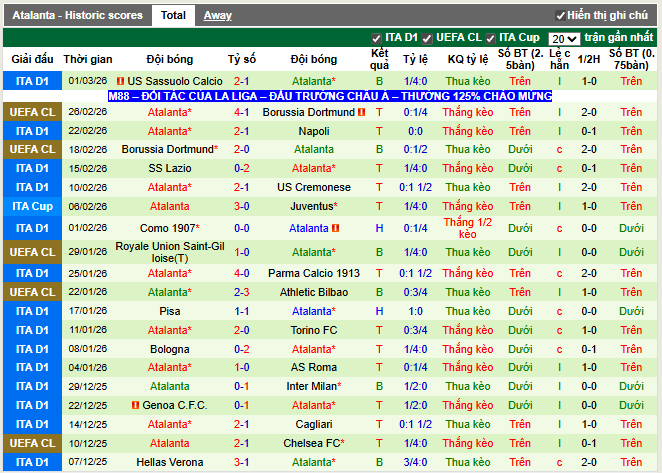The width and height of the screenshot is (662, 473).
Task: Open Hellas Verona team link
Action: coord(170,462)
